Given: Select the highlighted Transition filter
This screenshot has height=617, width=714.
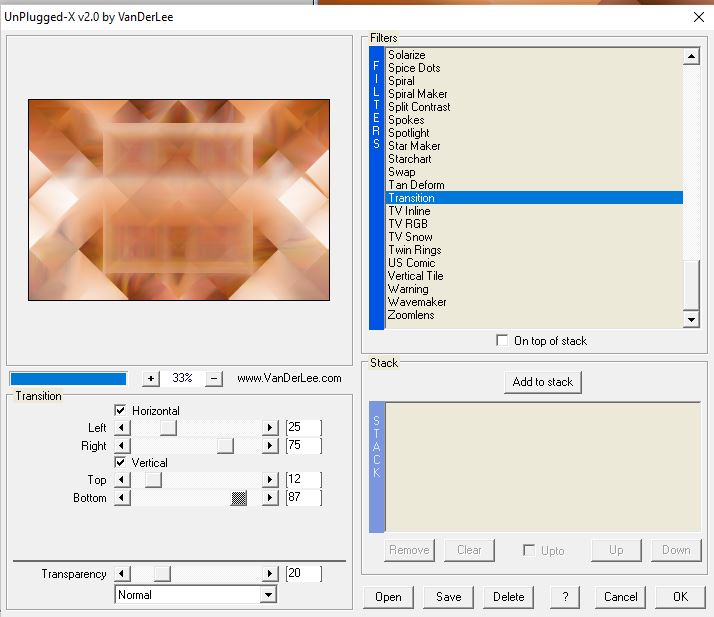Looking at the screenshot, I should point(534,198).
